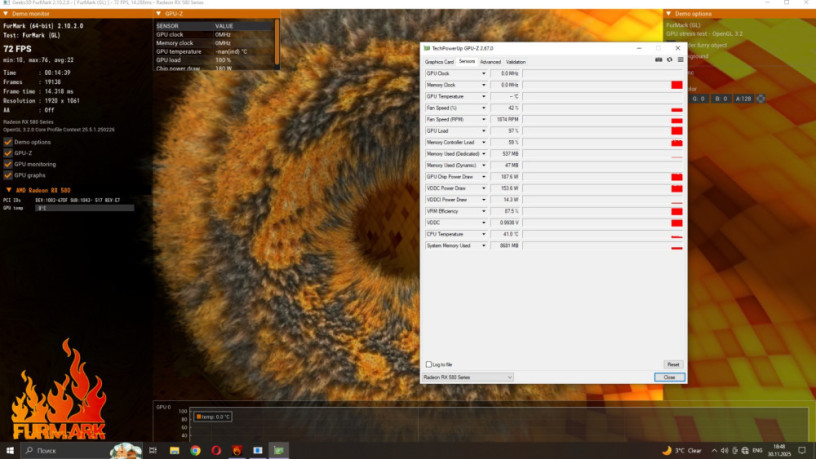
Task: Enable the Log to file checkbox
Action: point(429,364)
